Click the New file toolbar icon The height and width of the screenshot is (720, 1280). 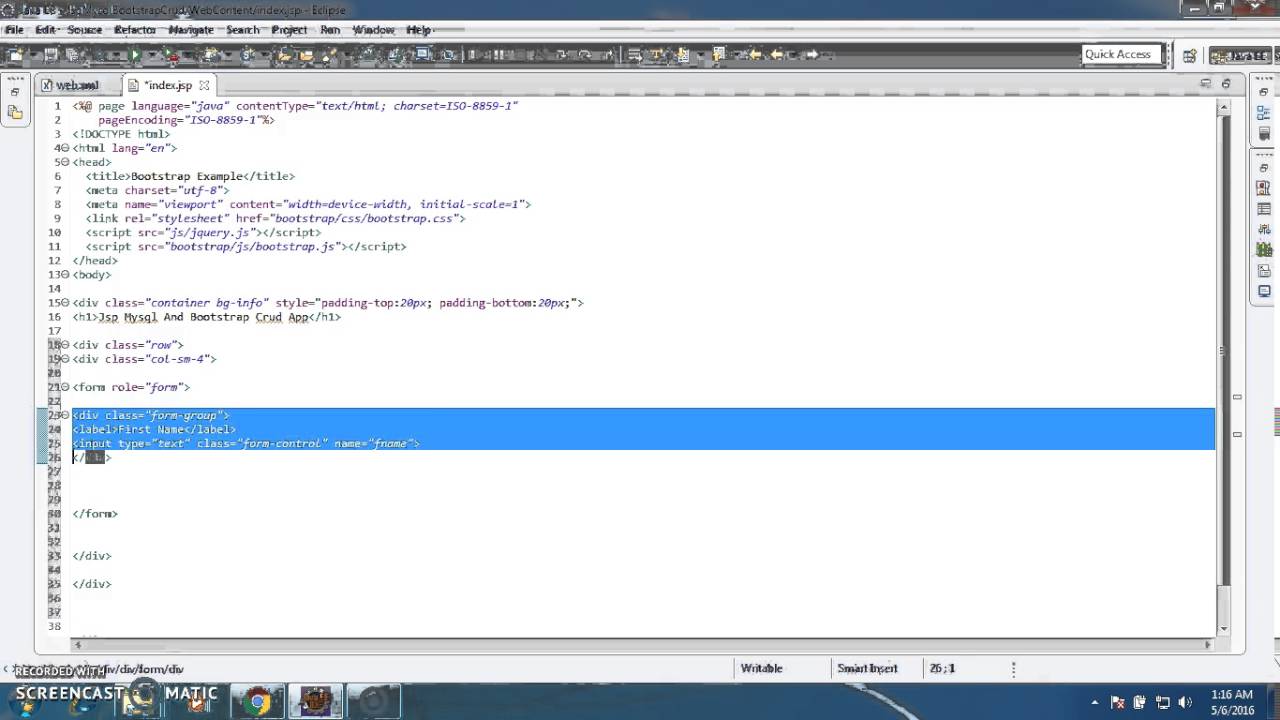click(14, 54)
